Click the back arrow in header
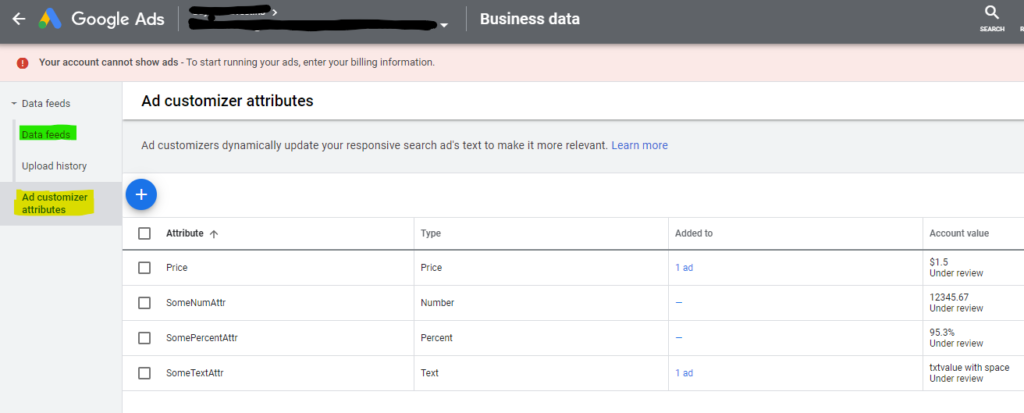Image resolution: width=1024 pixels, height=413 pixels. pyautogui.click(x=18, y=19)
